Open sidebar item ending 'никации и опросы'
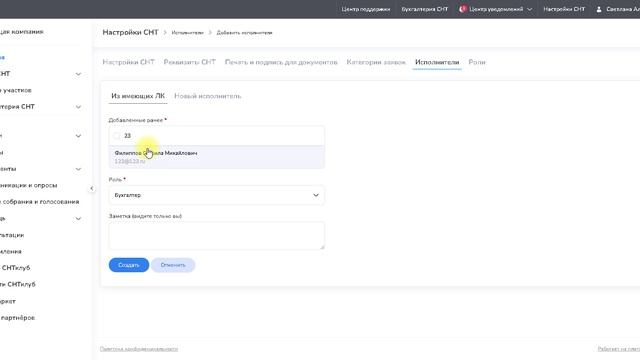The height and width of the screenshot is (360, 640). tap(29, 185)
